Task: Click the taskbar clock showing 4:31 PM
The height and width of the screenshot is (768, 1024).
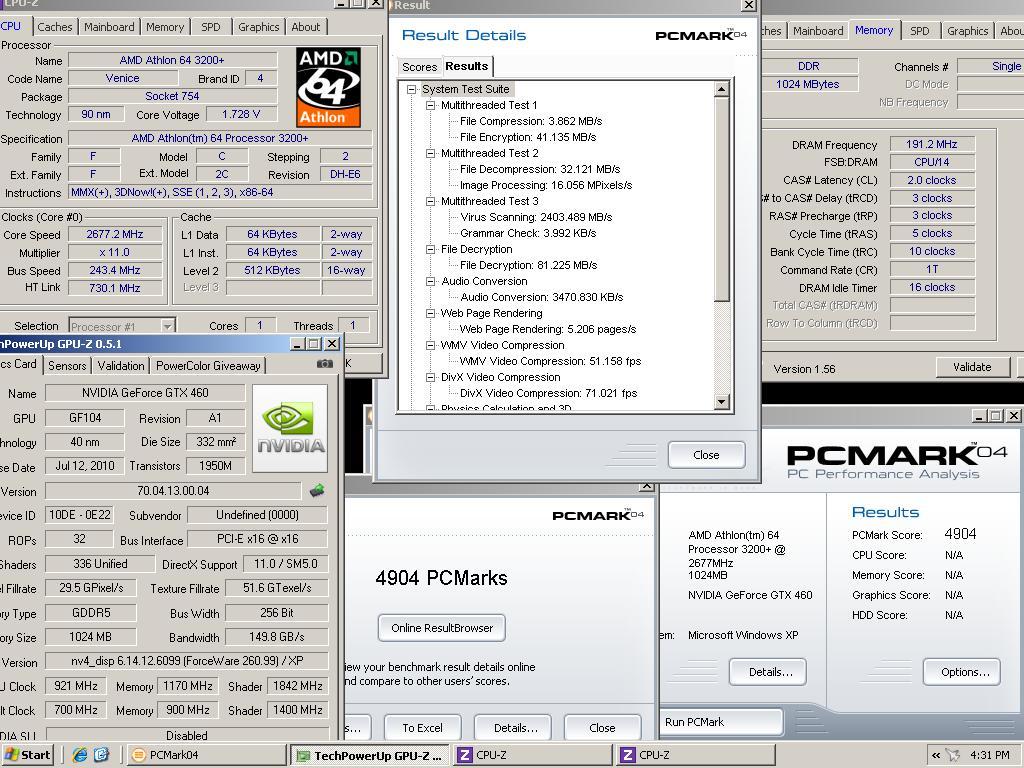Action: coord(990,755)
